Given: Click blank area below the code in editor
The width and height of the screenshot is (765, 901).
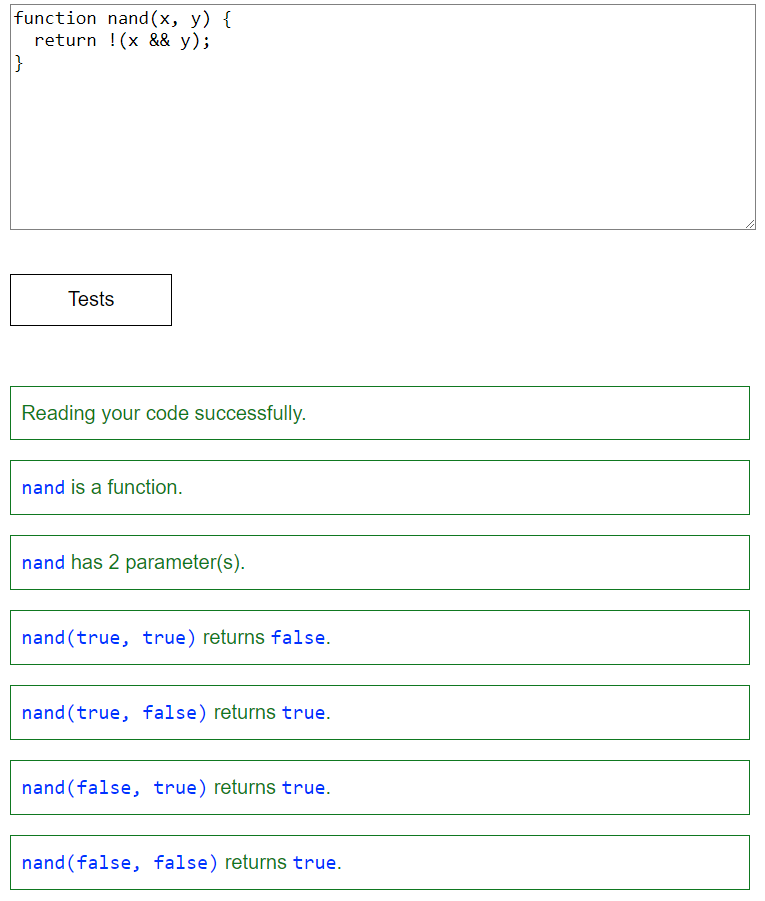Looking at the screenshot, I should coord(380,160).
